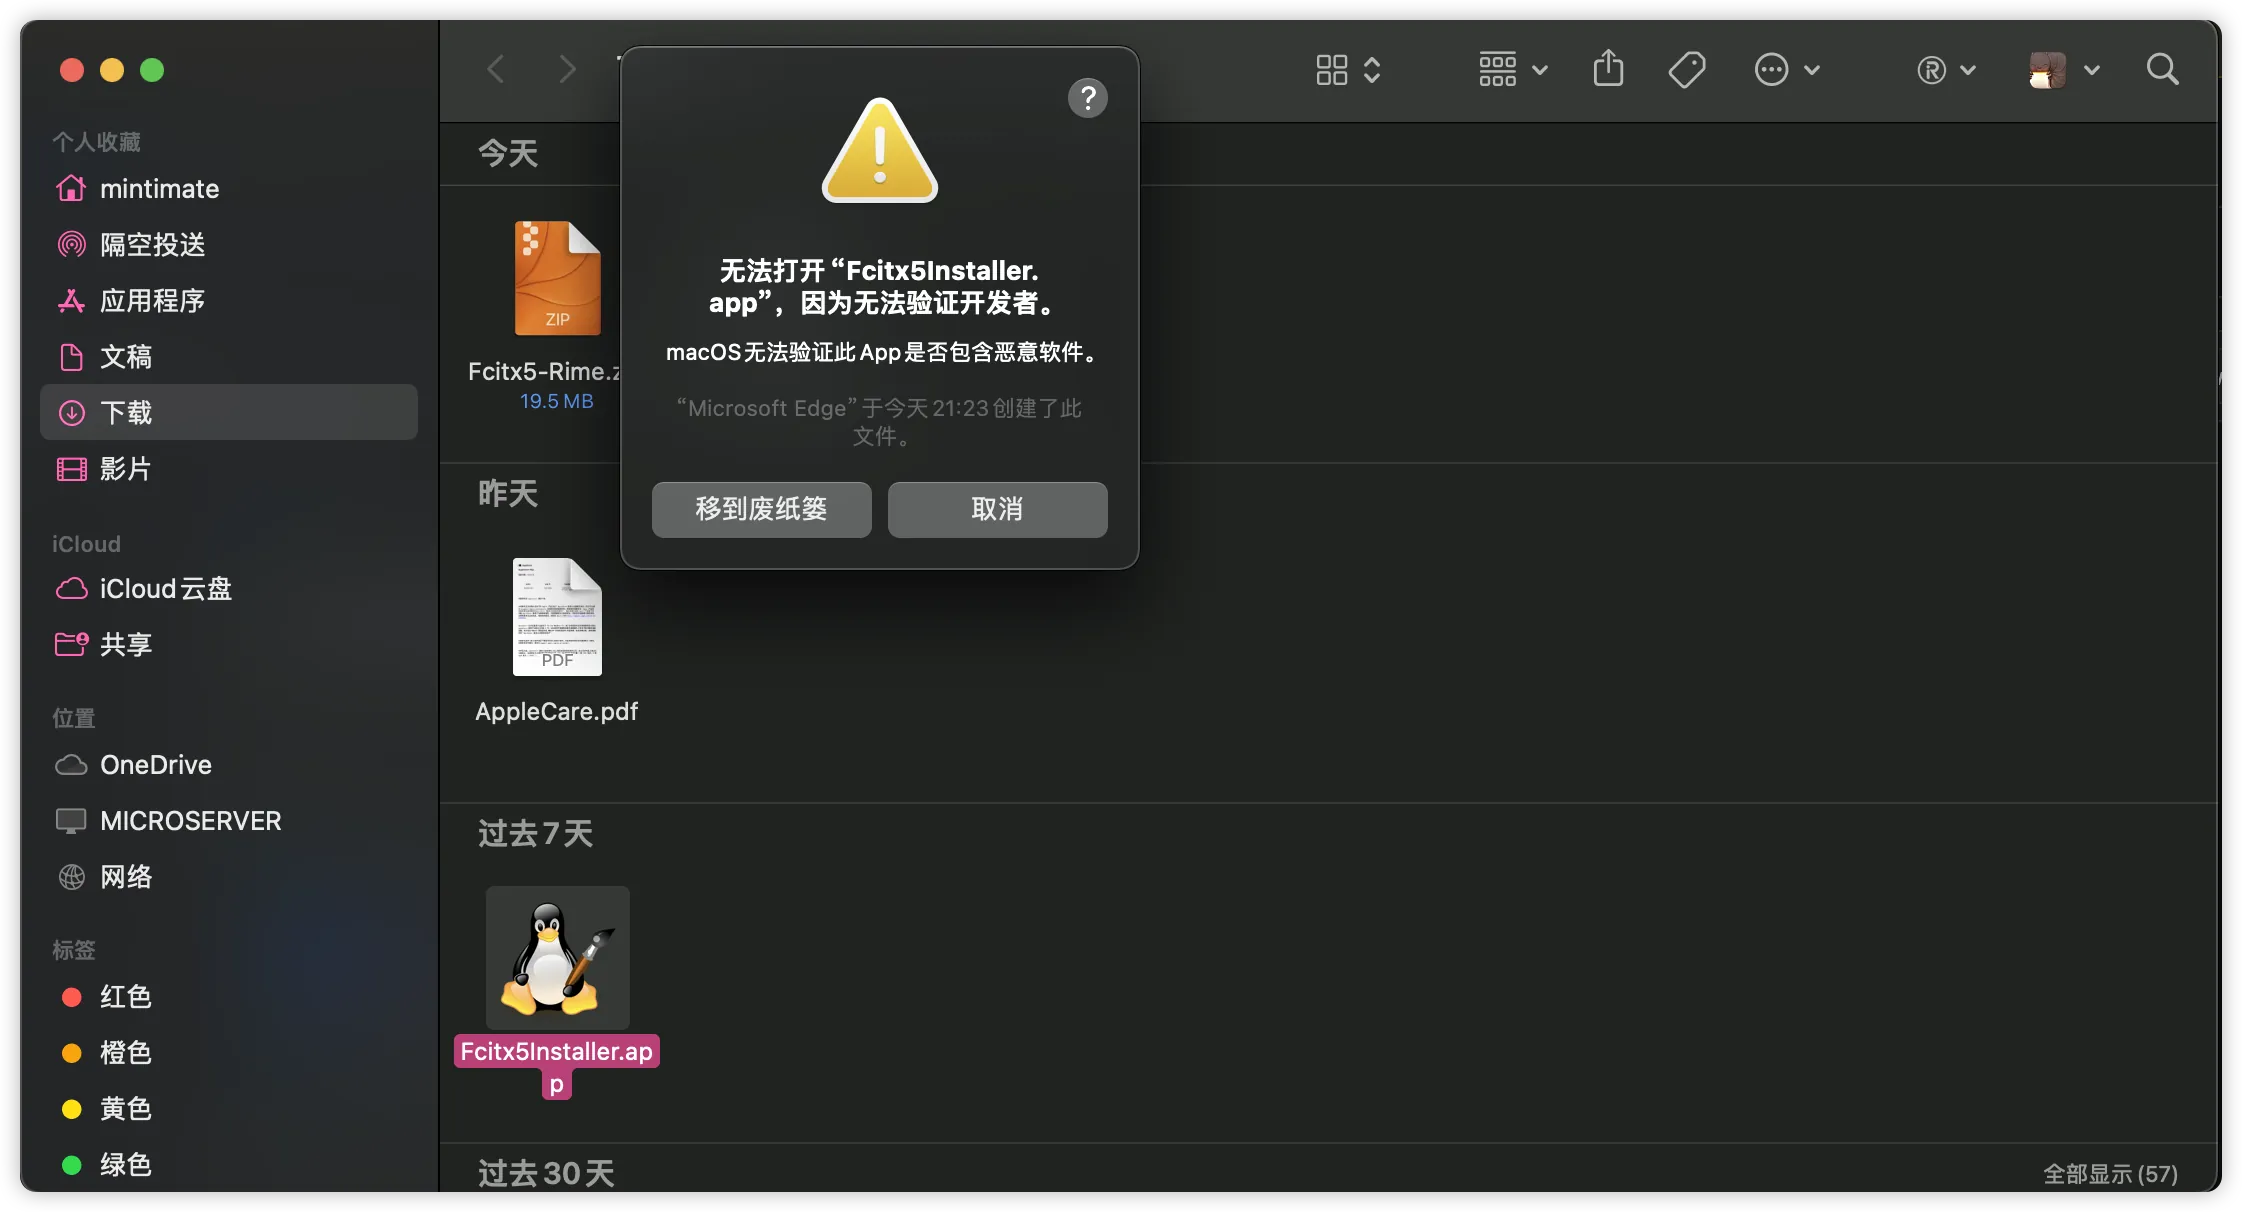2242x1212 pixels.
Task: Click the Edit Tags toolbar icon
Action: pos(1687,70)
